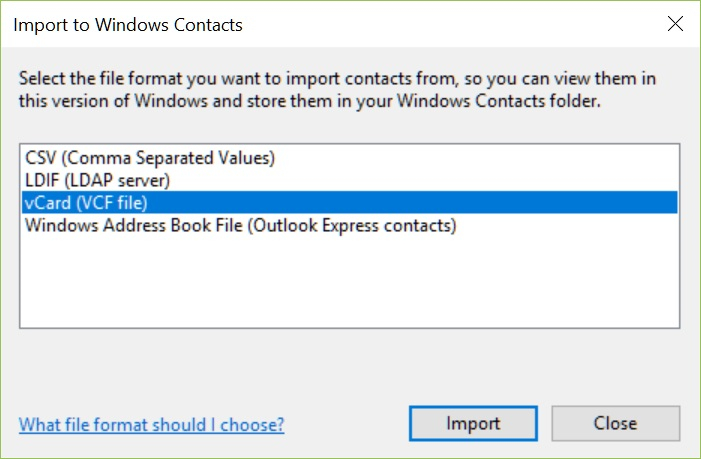701x459 pixels.
Task: Pick Windows Address Book File option
Action: tap(240, 226)
